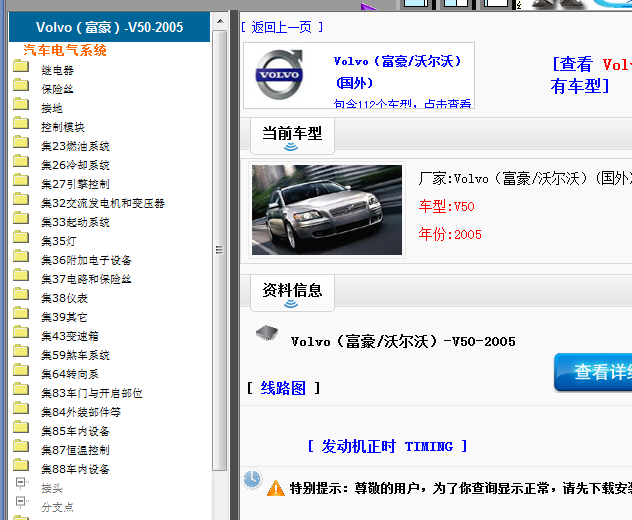Open the 集33起动系统 folder icon
The width and height of the screenshot is (632, 520).
tap(21, 218)
